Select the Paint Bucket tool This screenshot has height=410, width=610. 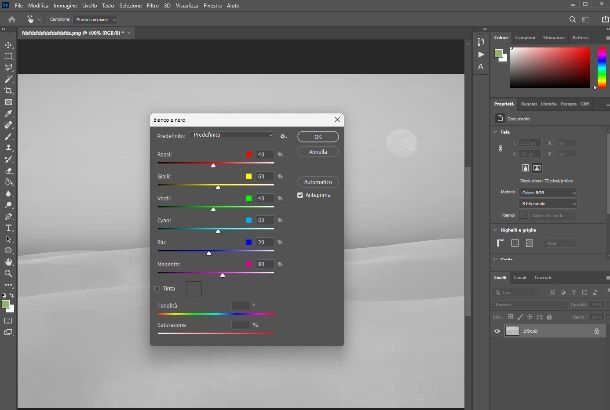coord(8,182)
